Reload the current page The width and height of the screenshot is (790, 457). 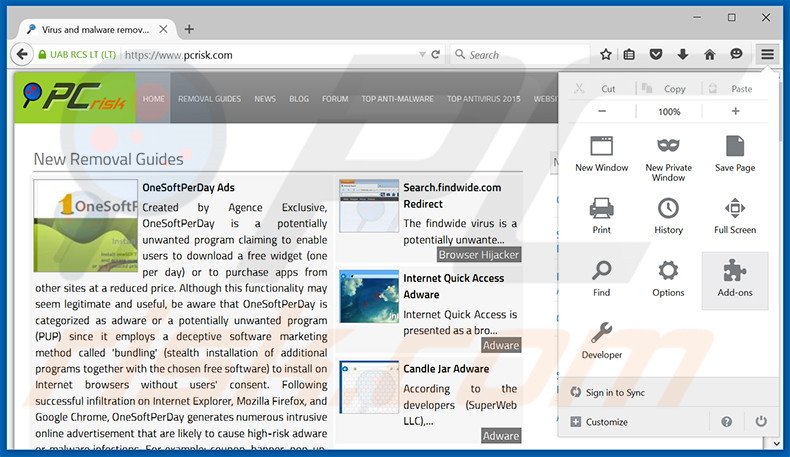click(436, 54)
